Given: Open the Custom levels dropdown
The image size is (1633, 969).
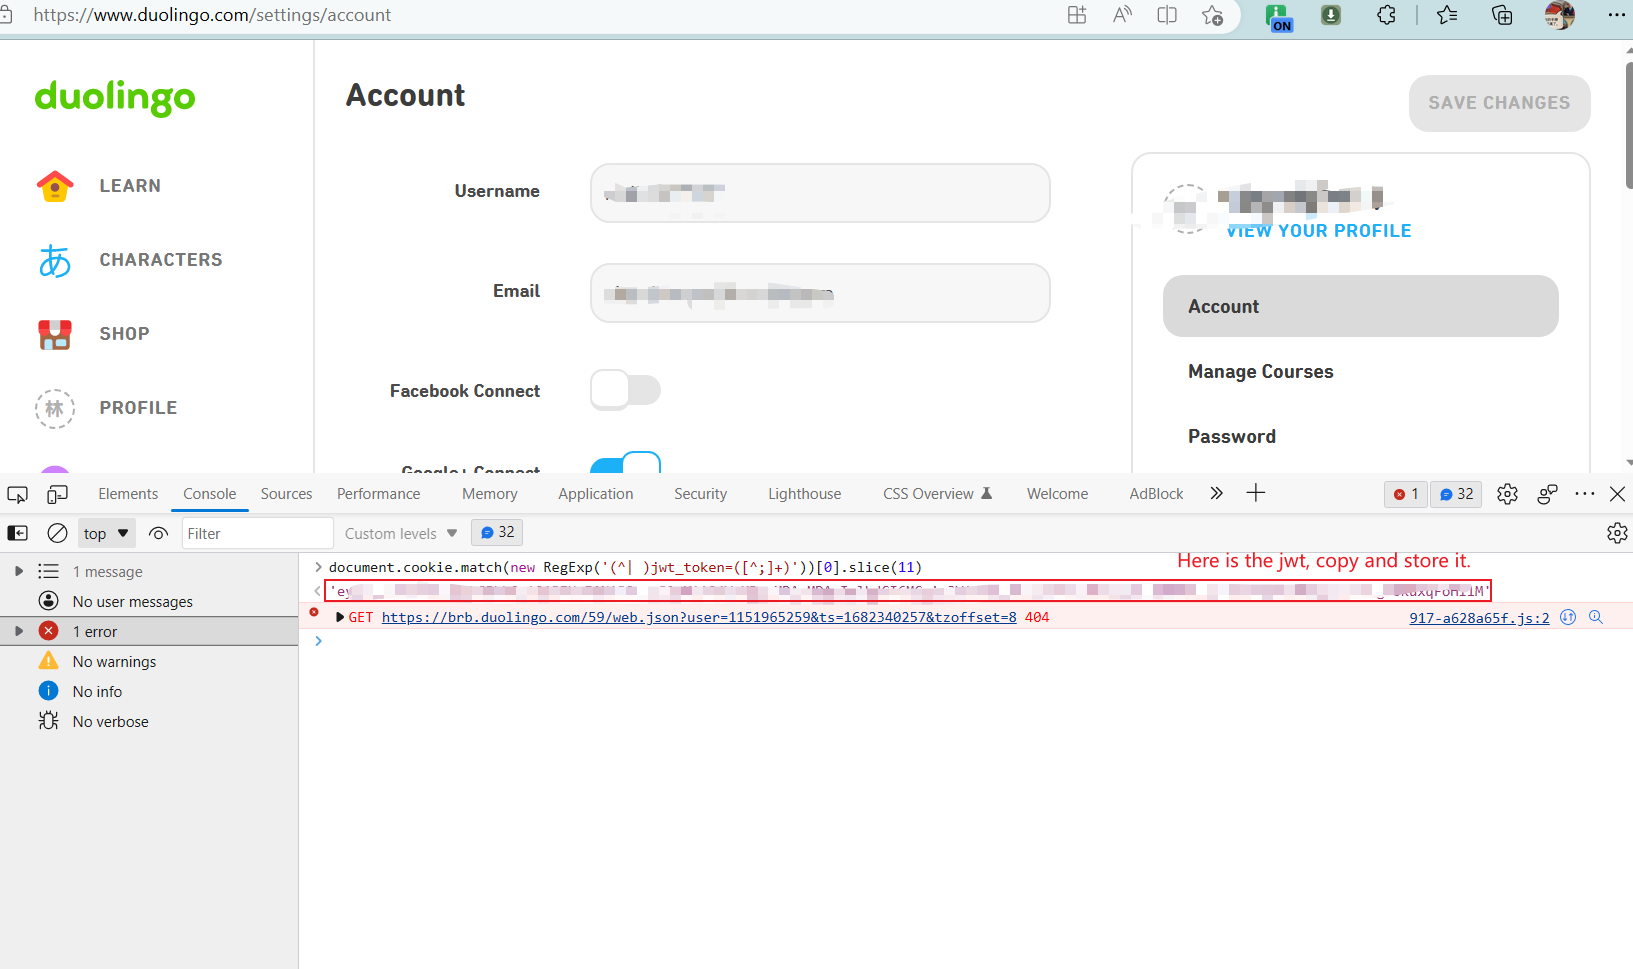Looking at the screenshot, I should pyautogui.click(x=401, y=533).
